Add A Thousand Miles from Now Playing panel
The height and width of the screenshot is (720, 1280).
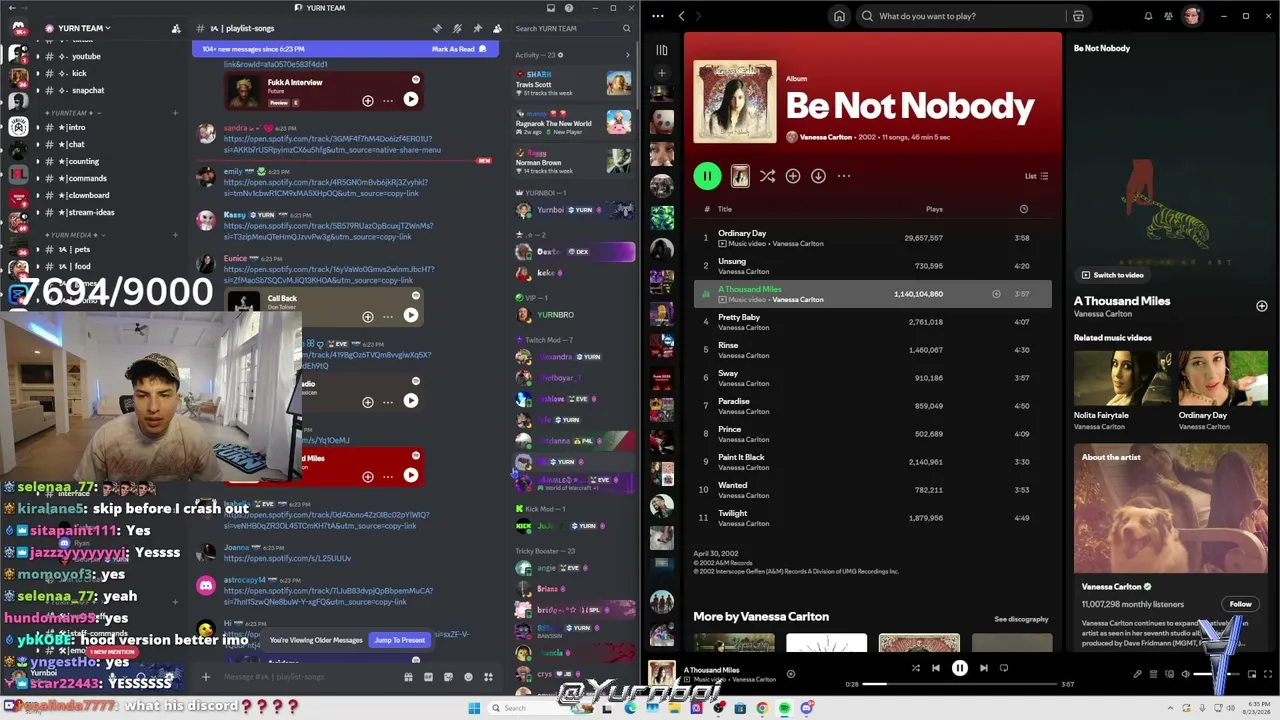[x=1261, y=306]
